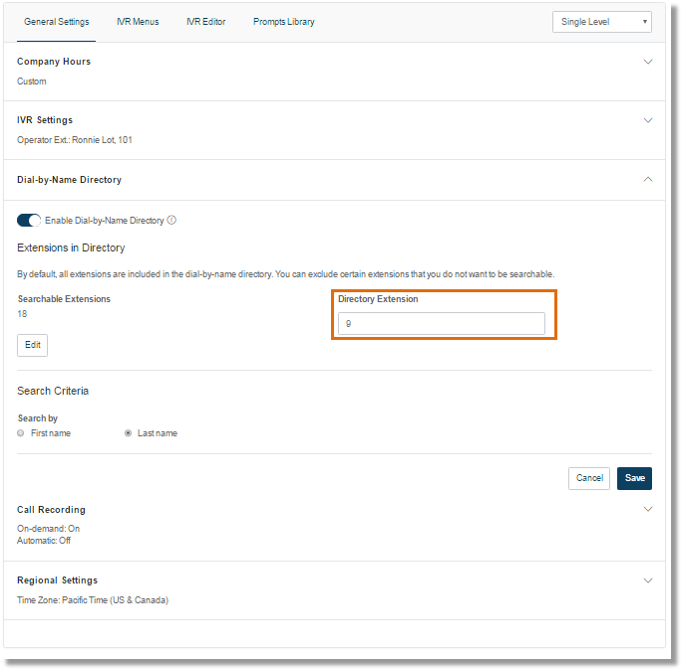Select First name radio button

point(20,433)
